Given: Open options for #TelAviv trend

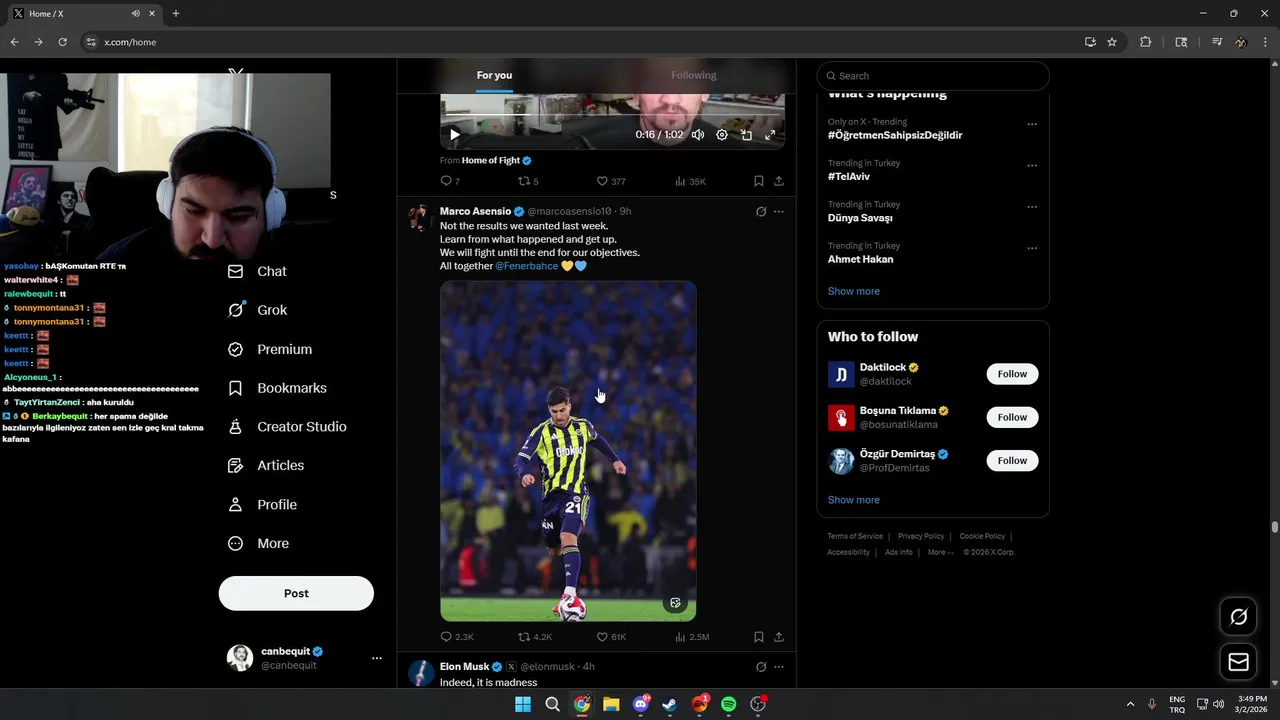Looking at the screenshot, I should click(1032, 166).
